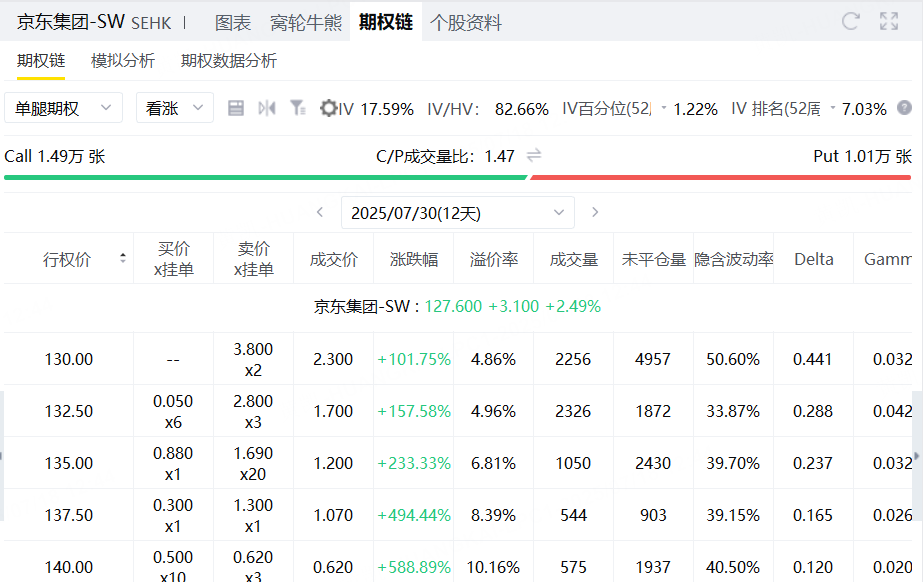
Task: Click the 0.050 x6 bid price cell
Action: (174, 411)
